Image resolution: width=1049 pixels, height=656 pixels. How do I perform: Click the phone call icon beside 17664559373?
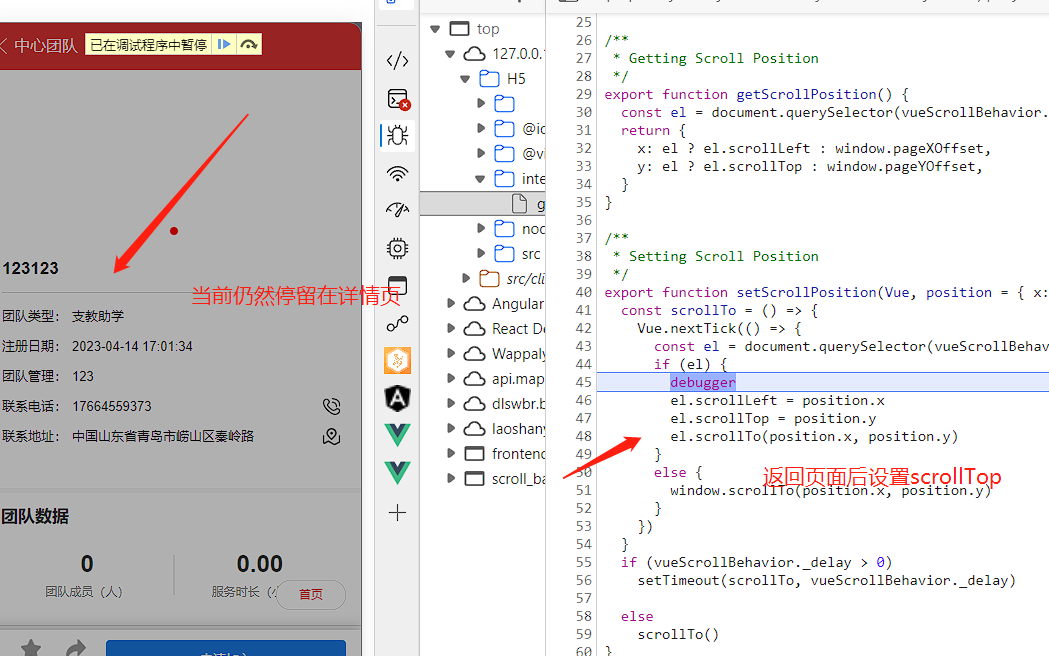click(x=331, y=406)
